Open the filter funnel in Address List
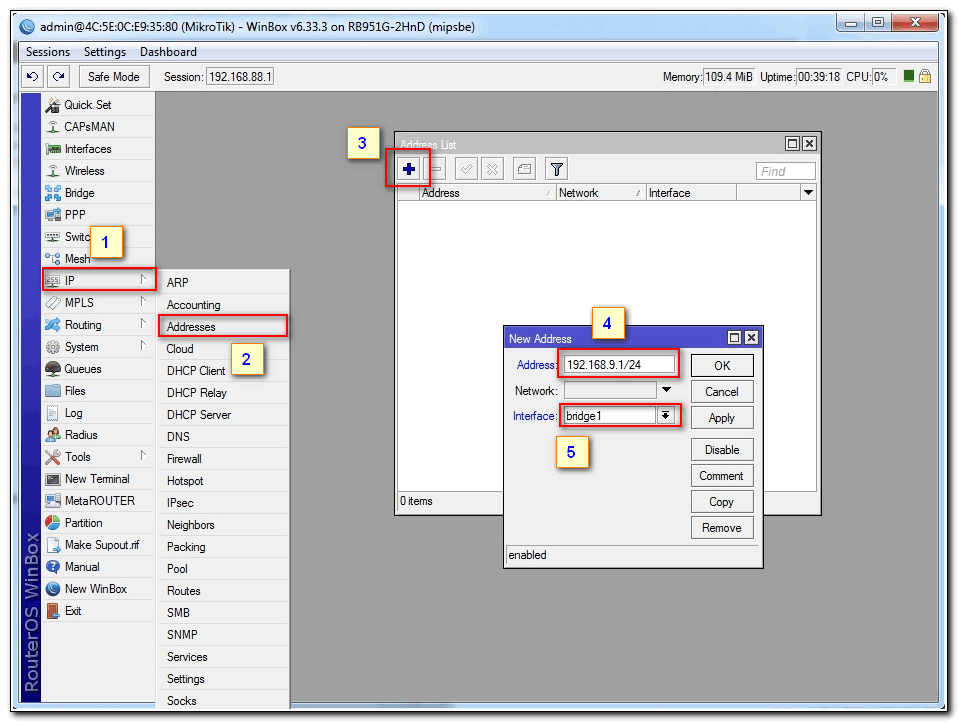 pos(557,169)
